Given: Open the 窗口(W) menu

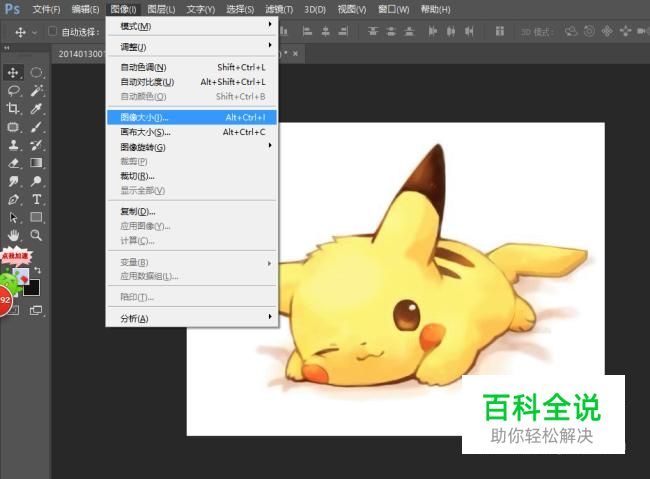Looking at the screenshot, I should pyautogui.click(x=393, y=9).
